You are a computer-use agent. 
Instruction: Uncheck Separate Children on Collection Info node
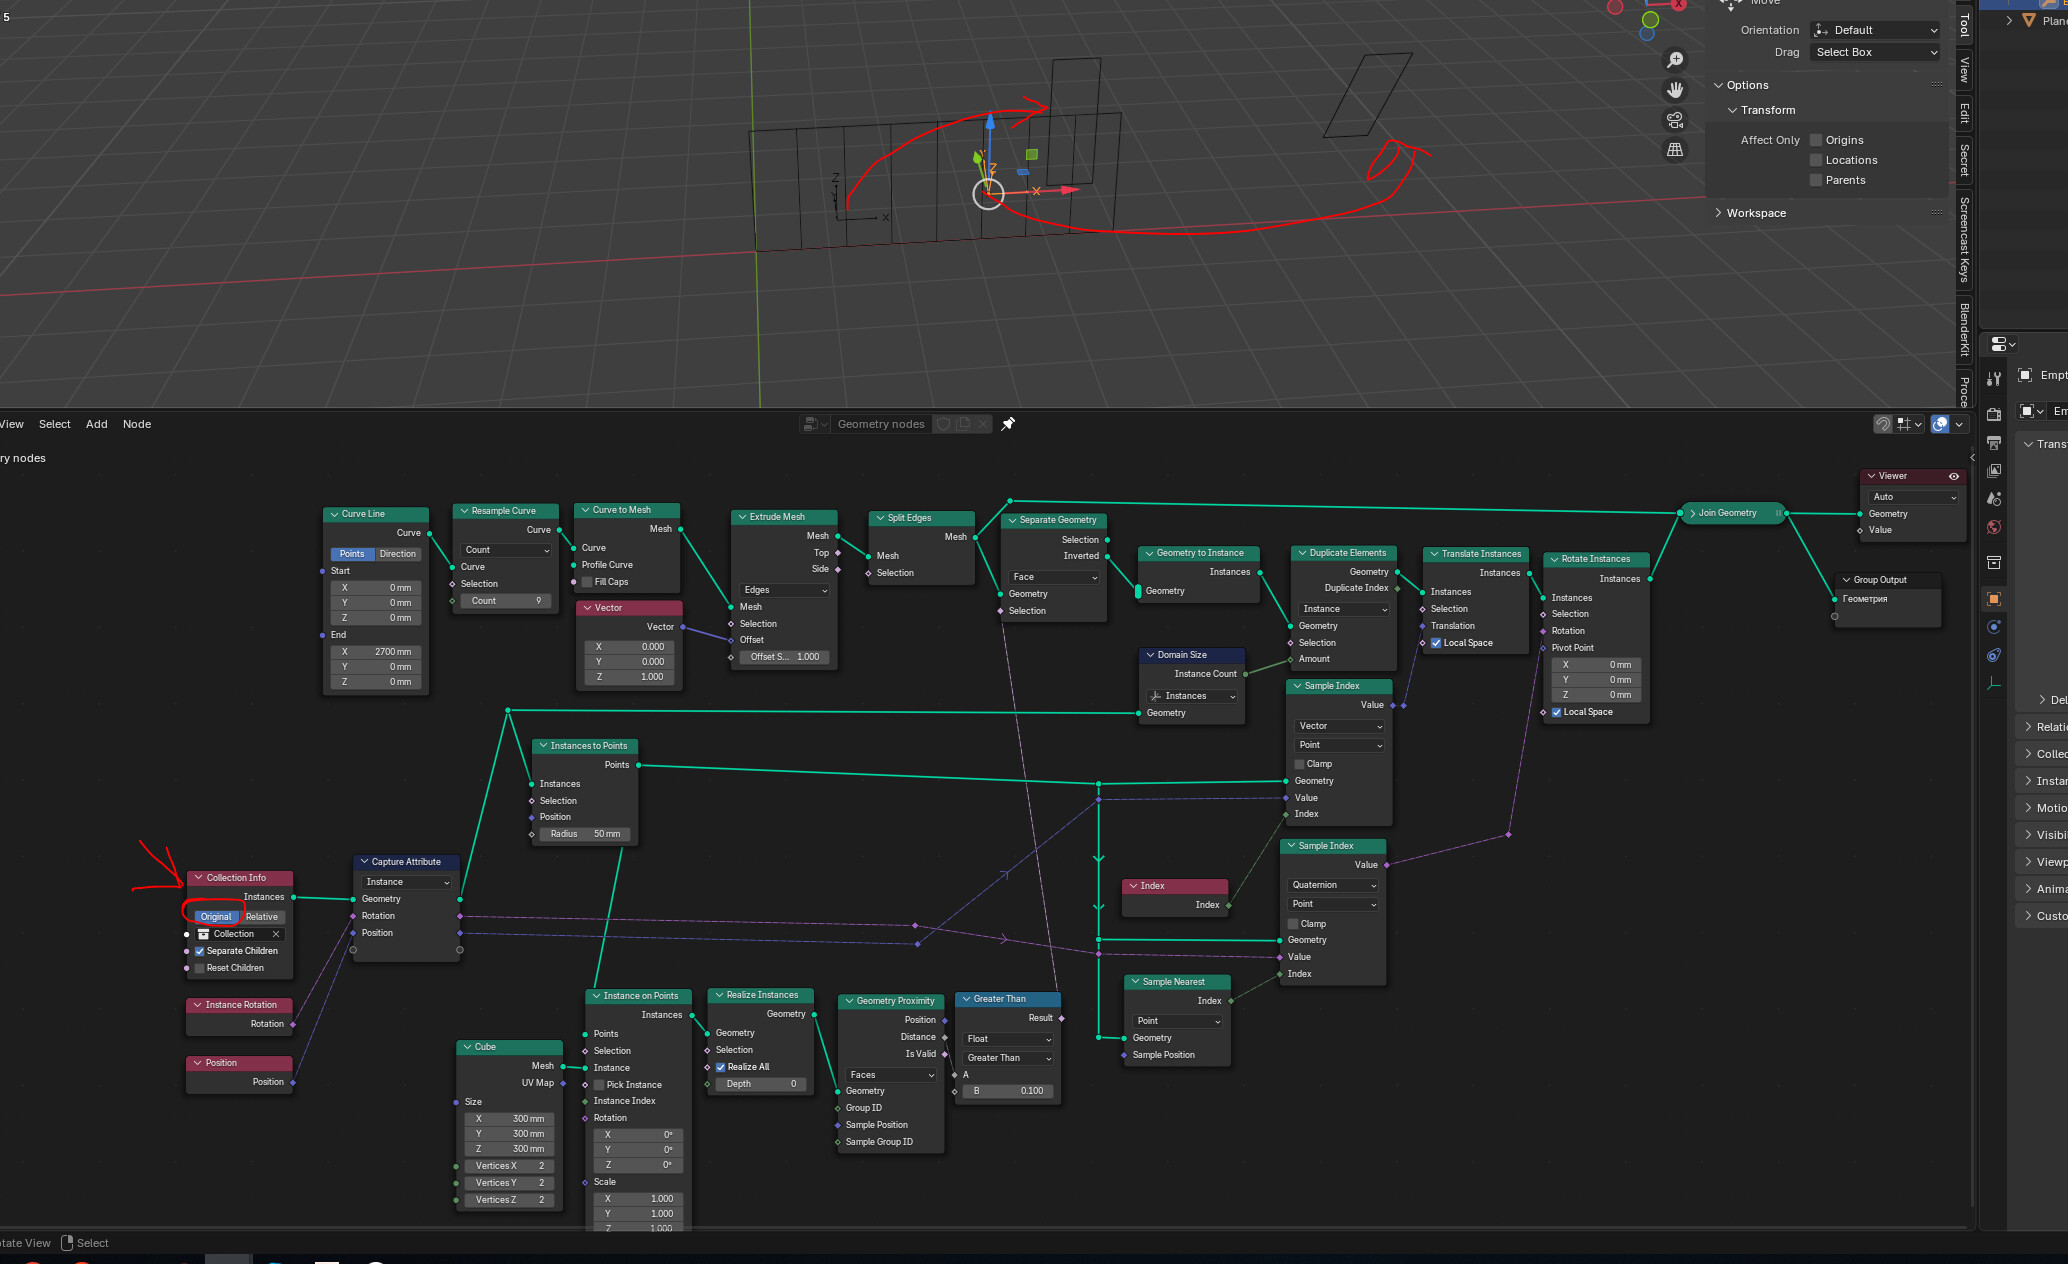point(200,951)
